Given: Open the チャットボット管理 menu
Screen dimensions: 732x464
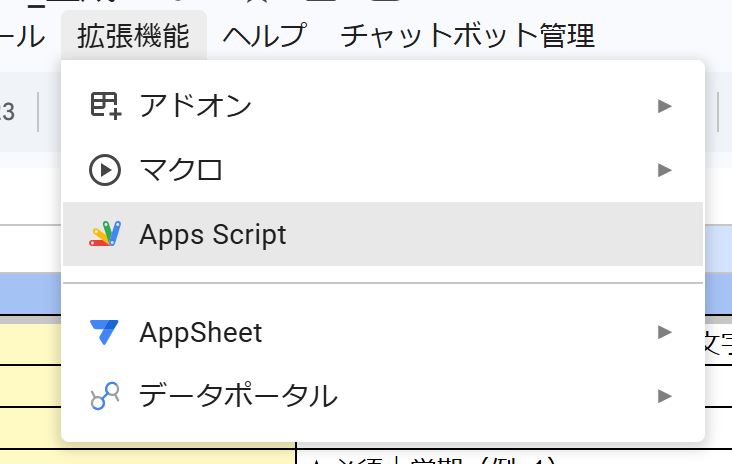Looking at the screenshot, I should pyautogui.click(x=468, y=36).
